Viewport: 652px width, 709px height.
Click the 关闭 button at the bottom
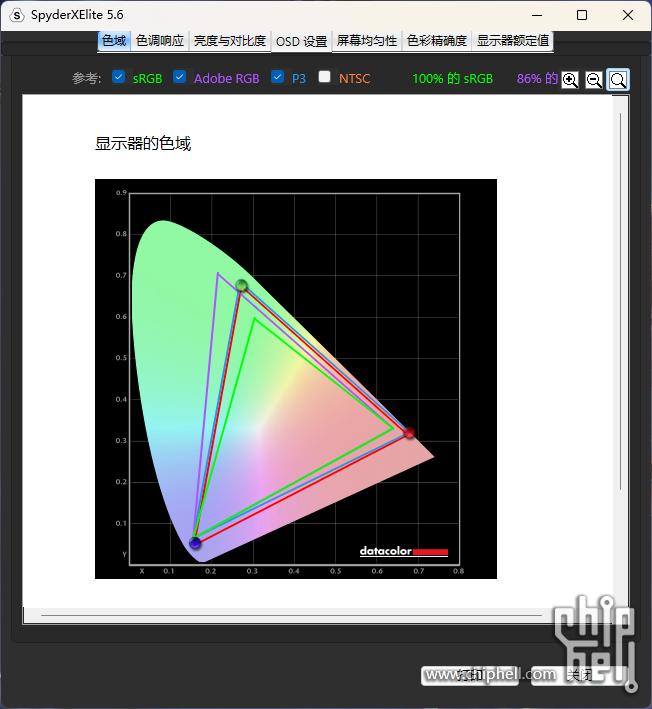[580, 676]
